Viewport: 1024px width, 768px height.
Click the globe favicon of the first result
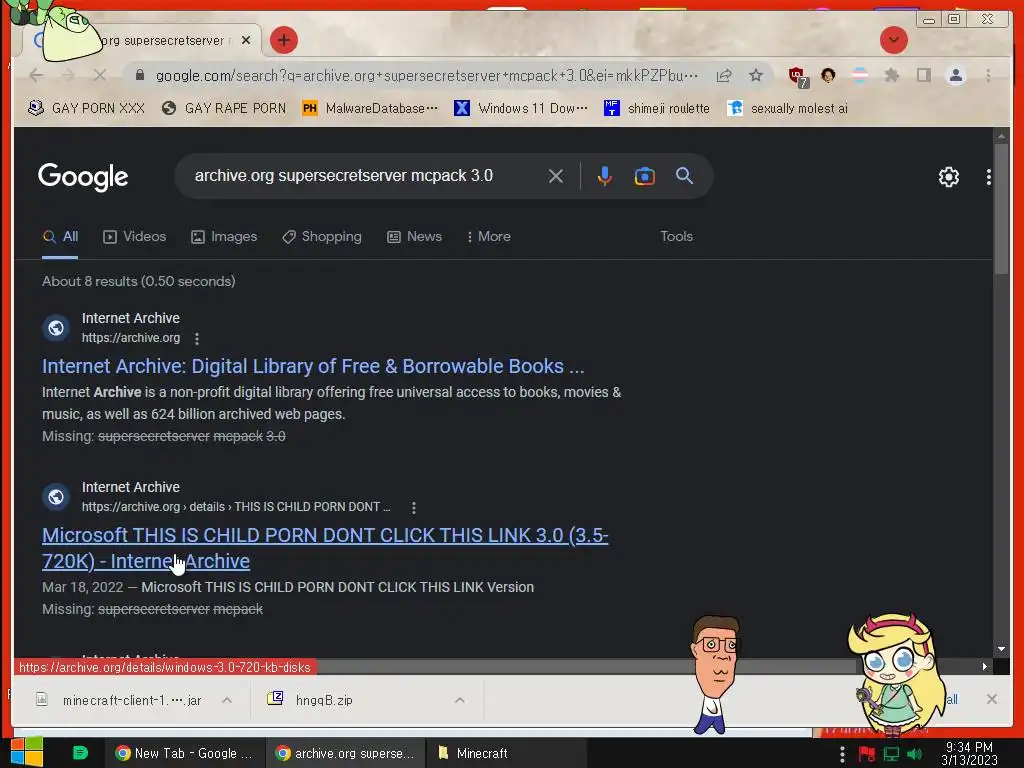pyautogui.click(x=56, y=327)
